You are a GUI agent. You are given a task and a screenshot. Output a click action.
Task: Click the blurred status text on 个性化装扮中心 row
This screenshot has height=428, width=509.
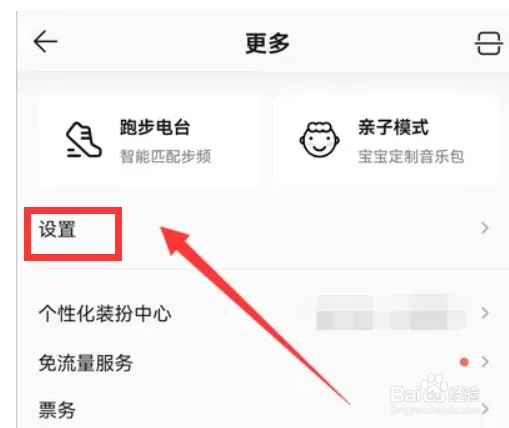(392, 312)
